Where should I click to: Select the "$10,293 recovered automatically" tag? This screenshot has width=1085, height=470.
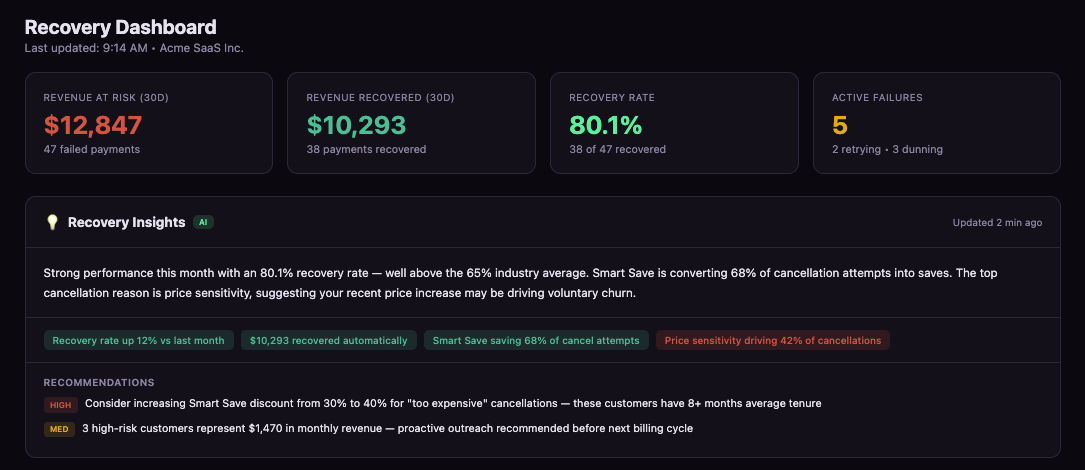click(329, 341)
